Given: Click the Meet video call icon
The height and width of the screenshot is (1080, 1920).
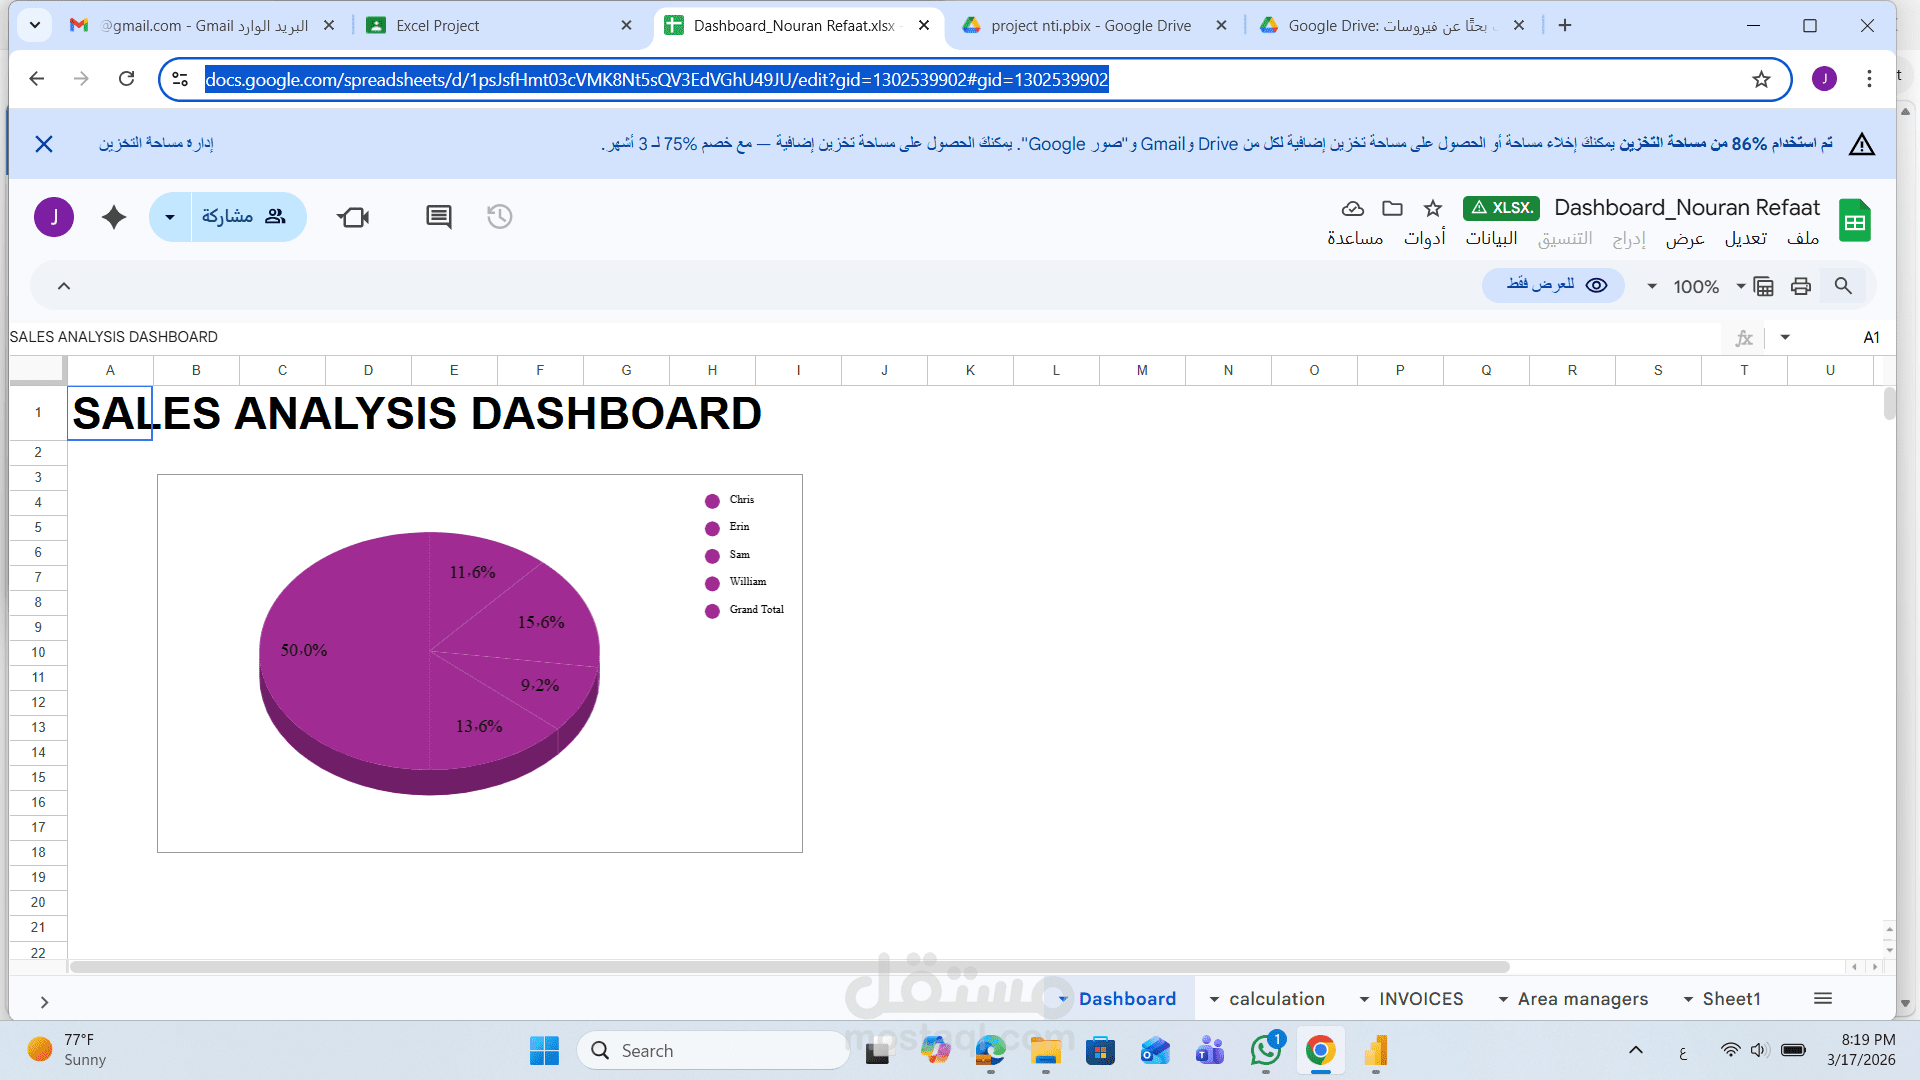Looking at the screenshot, I should tap(353, 217).
